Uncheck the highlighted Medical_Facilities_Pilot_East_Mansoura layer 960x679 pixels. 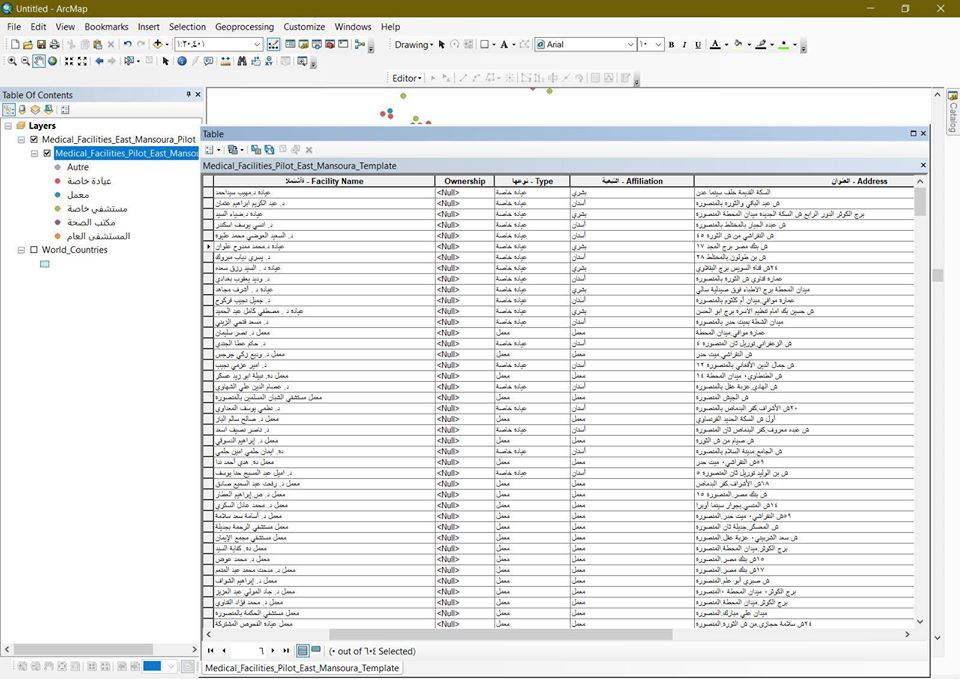coord(47,153)
